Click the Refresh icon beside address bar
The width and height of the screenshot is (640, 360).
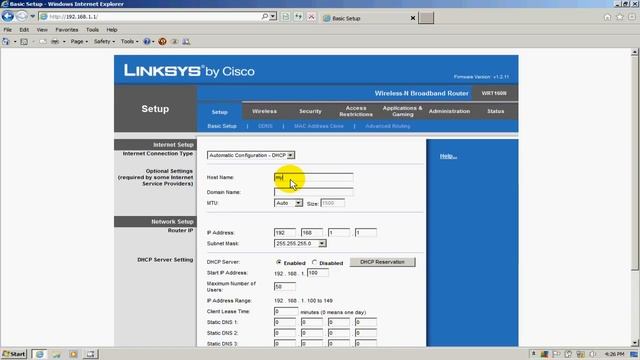(x=298, y=17)
